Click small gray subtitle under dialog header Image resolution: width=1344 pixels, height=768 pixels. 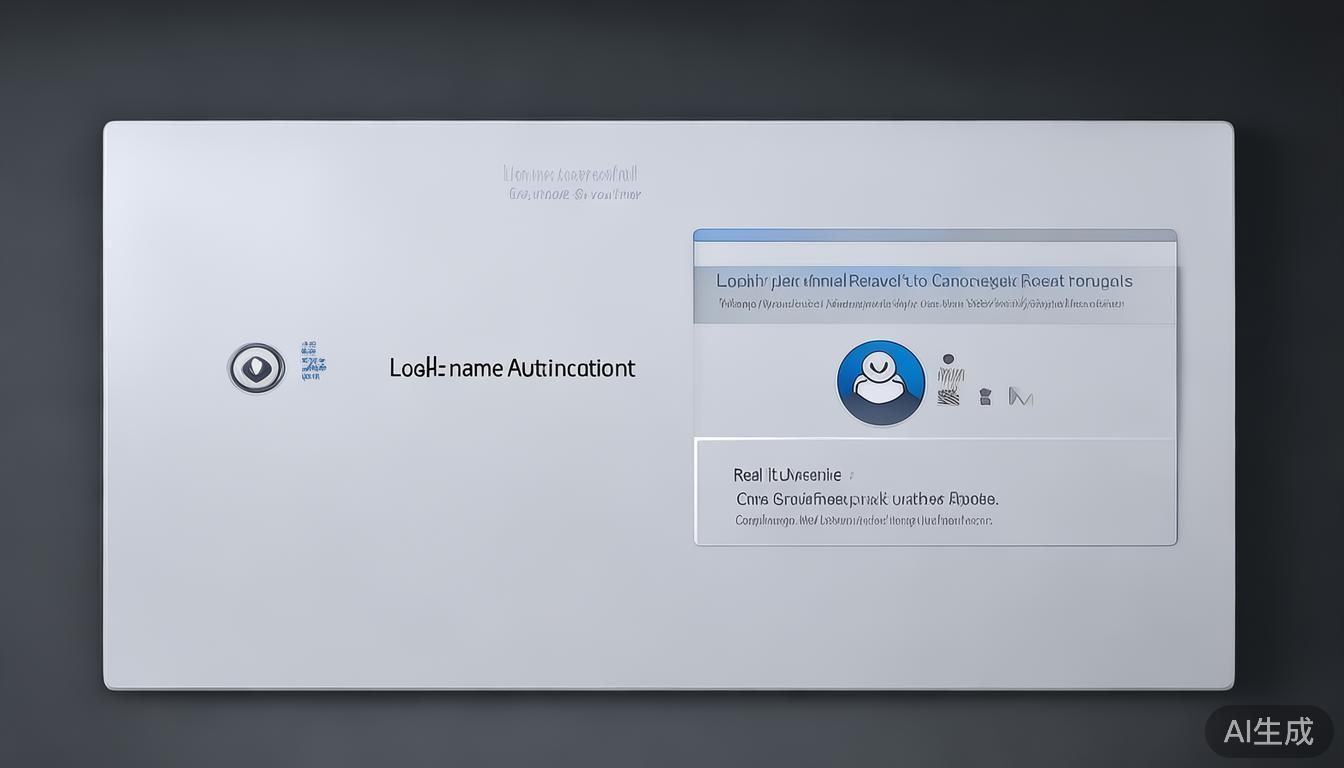[920, 303]
